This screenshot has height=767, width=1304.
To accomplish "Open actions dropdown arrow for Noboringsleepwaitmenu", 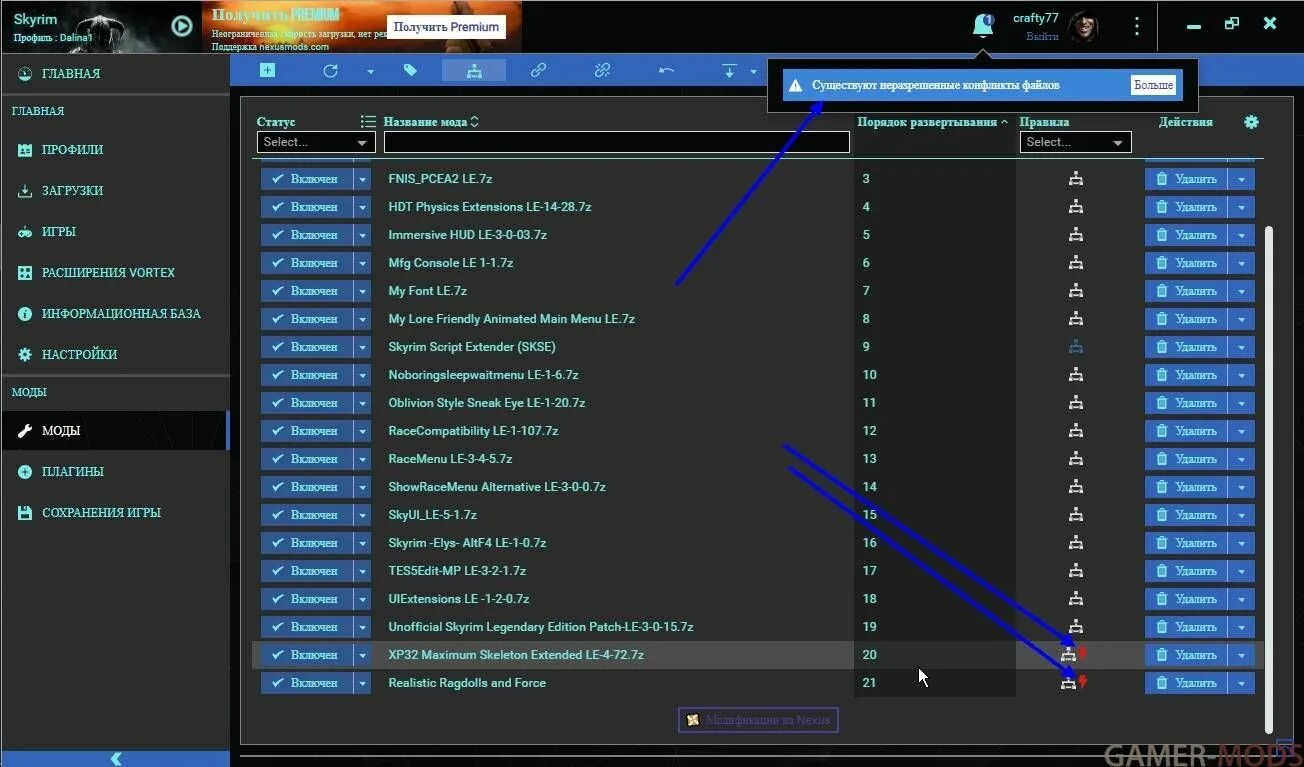I will (1241, 375).
